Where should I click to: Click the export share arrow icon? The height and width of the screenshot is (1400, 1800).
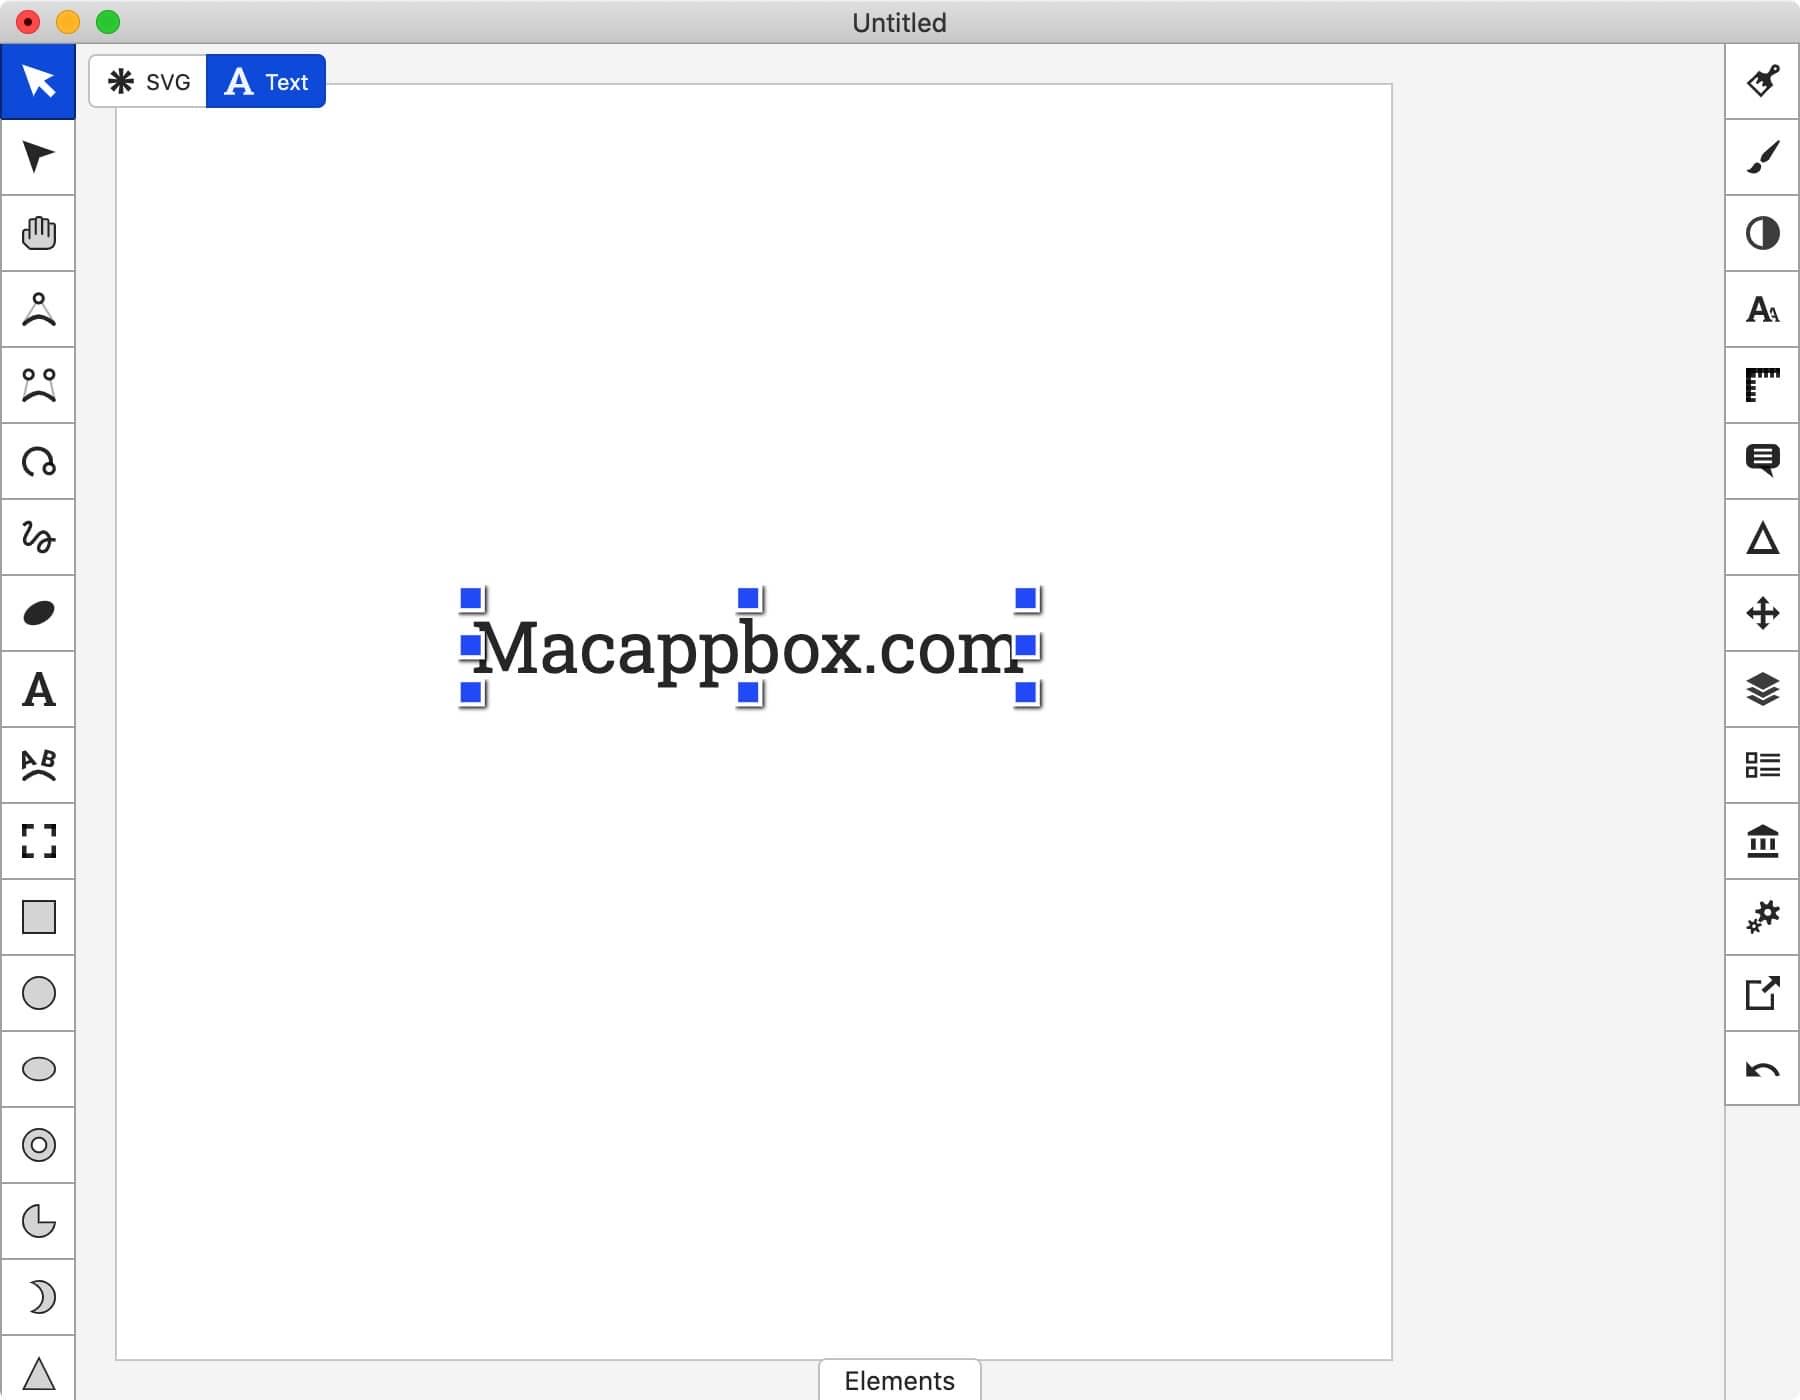(x=1762, y=993)
